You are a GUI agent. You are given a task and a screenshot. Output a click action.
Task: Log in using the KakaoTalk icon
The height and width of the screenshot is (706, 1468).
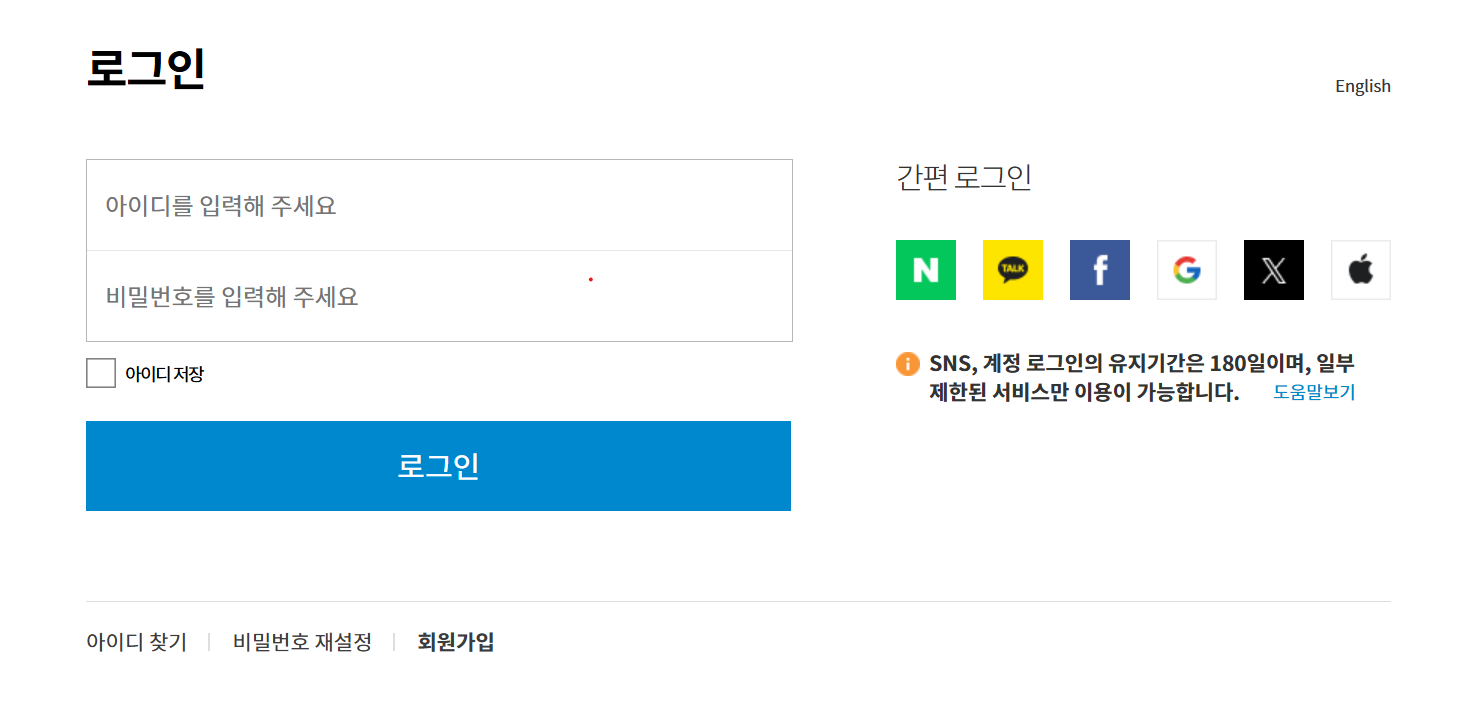click(x=1012, y=269)
